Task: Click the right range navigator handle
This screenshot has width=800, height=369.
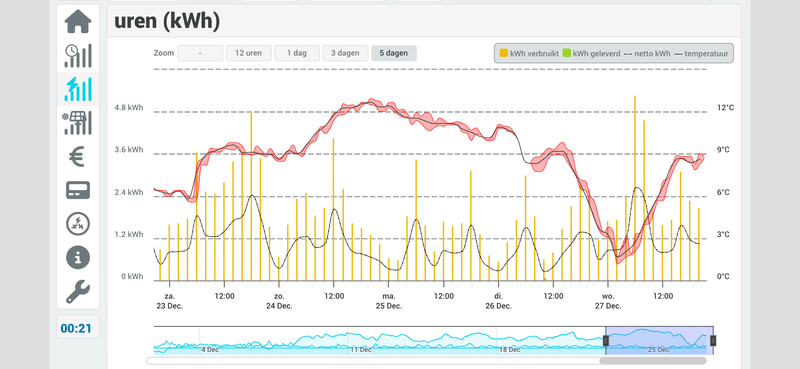Action: pos(713,340)
